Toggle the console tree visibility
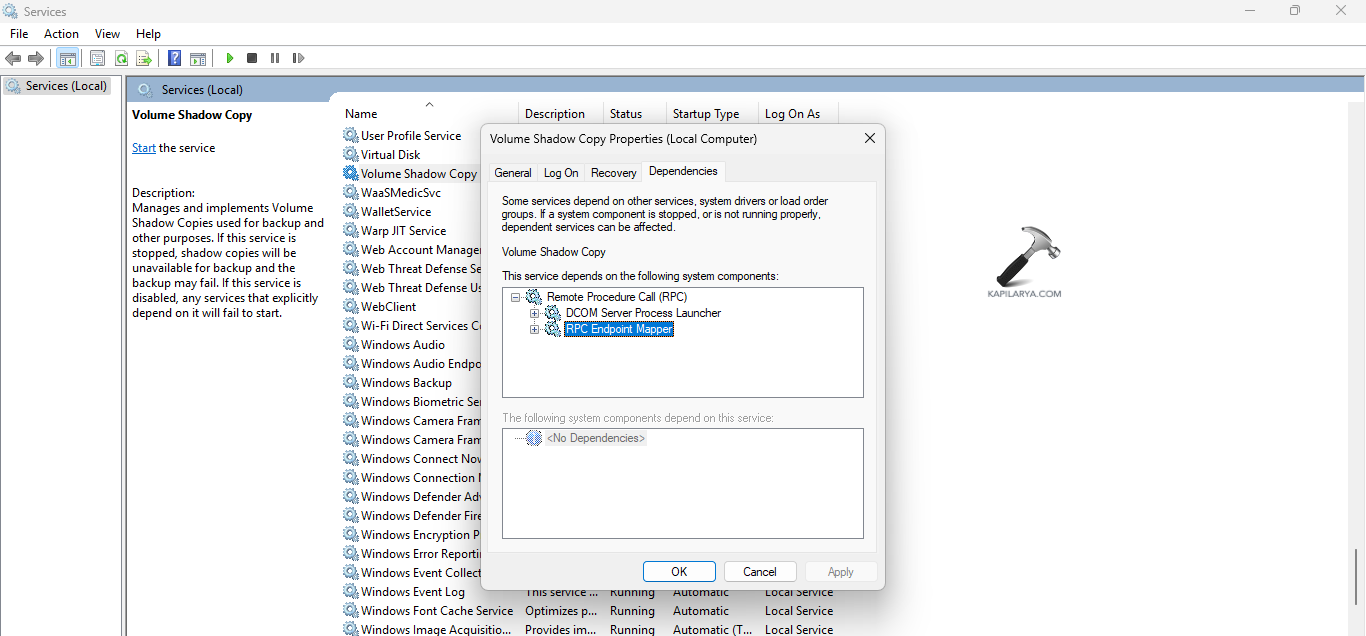 click(x=67, y=58)
